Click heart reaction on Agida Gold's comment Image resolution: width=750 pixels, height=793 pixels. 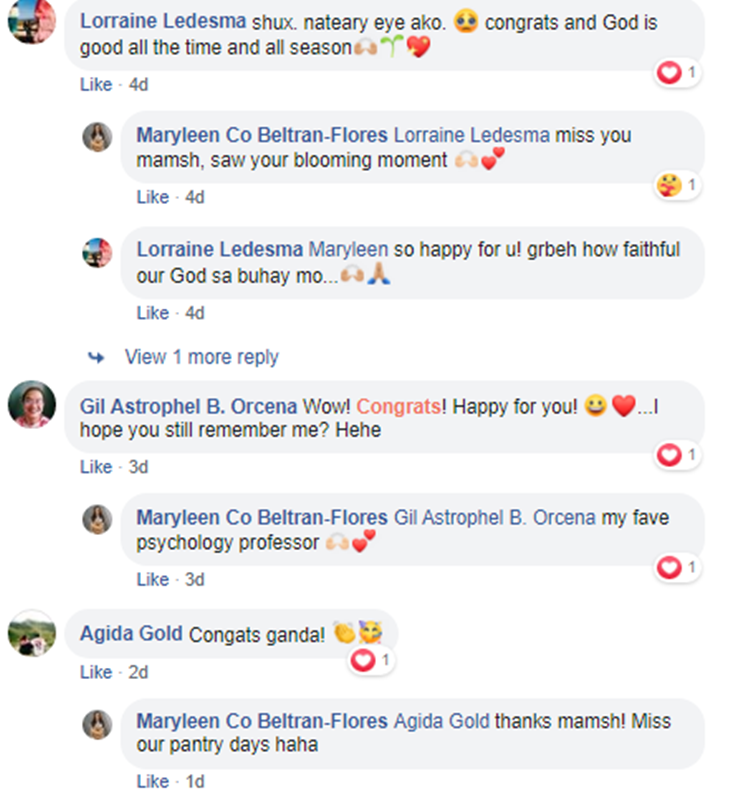371,660
